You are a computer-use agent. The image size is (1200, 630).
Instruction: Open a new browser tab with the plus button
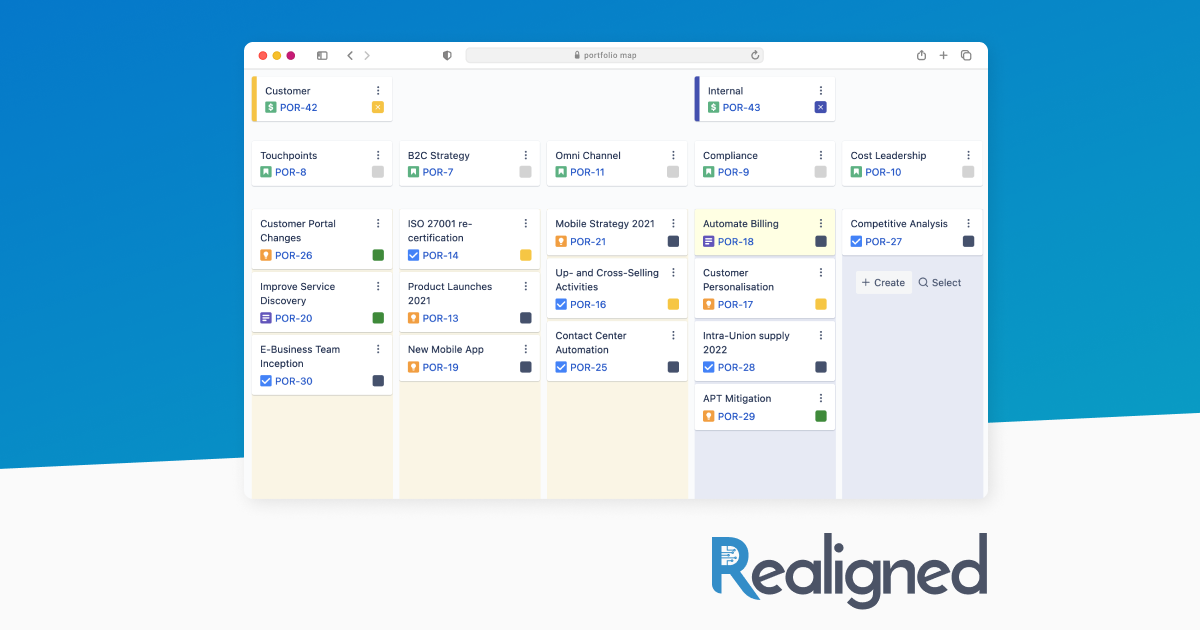pyautogui.click(x=943, y=55)
